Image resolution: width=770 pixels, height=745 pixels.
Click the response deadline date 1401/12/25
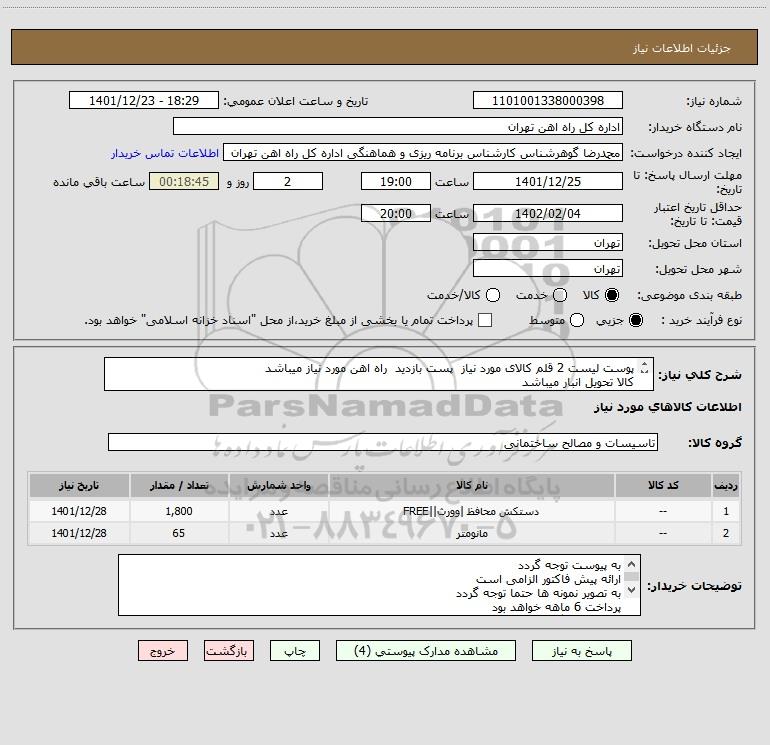548,181
